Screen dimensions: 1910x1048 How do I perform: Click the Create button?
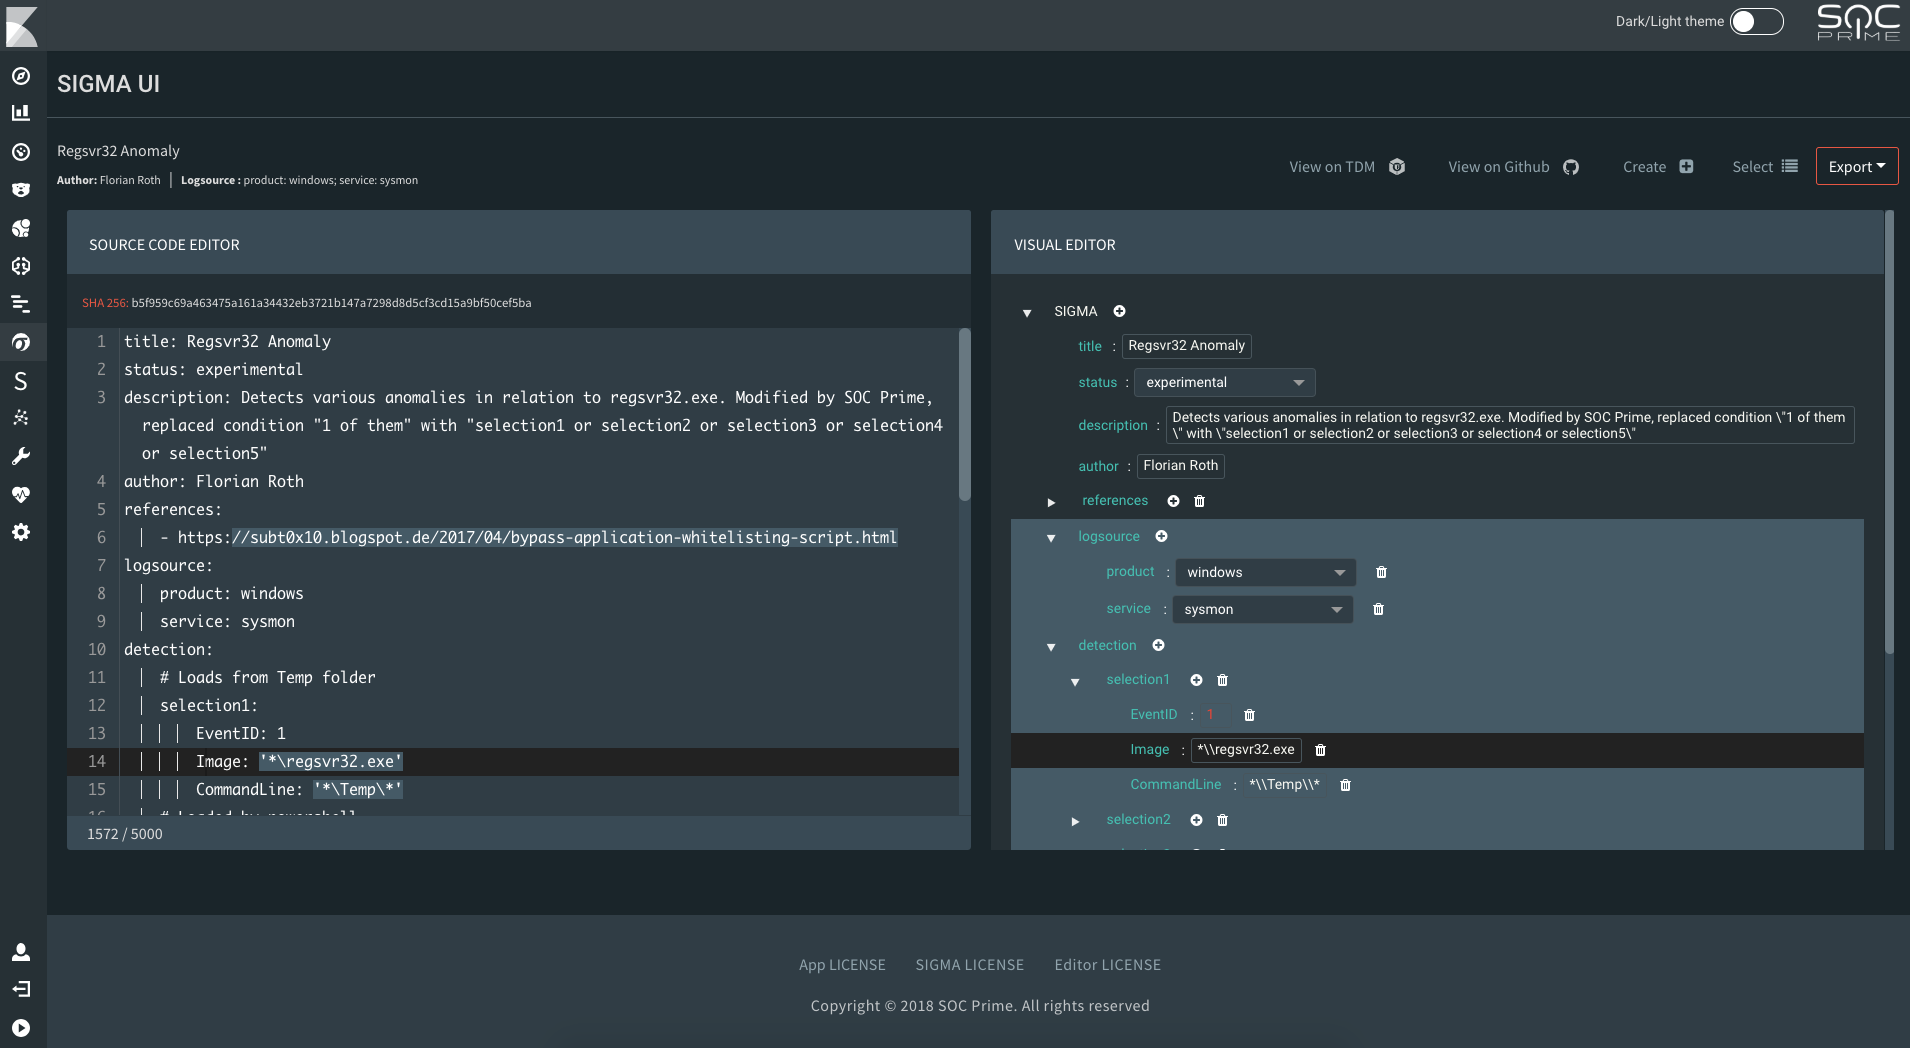click(1658, 167)
